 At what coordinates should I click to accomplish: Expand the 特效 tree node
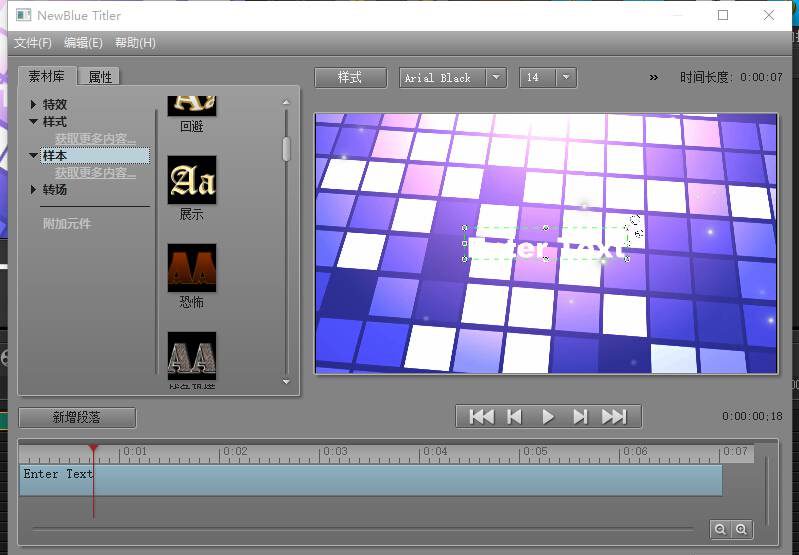click(x=33, y=104)
